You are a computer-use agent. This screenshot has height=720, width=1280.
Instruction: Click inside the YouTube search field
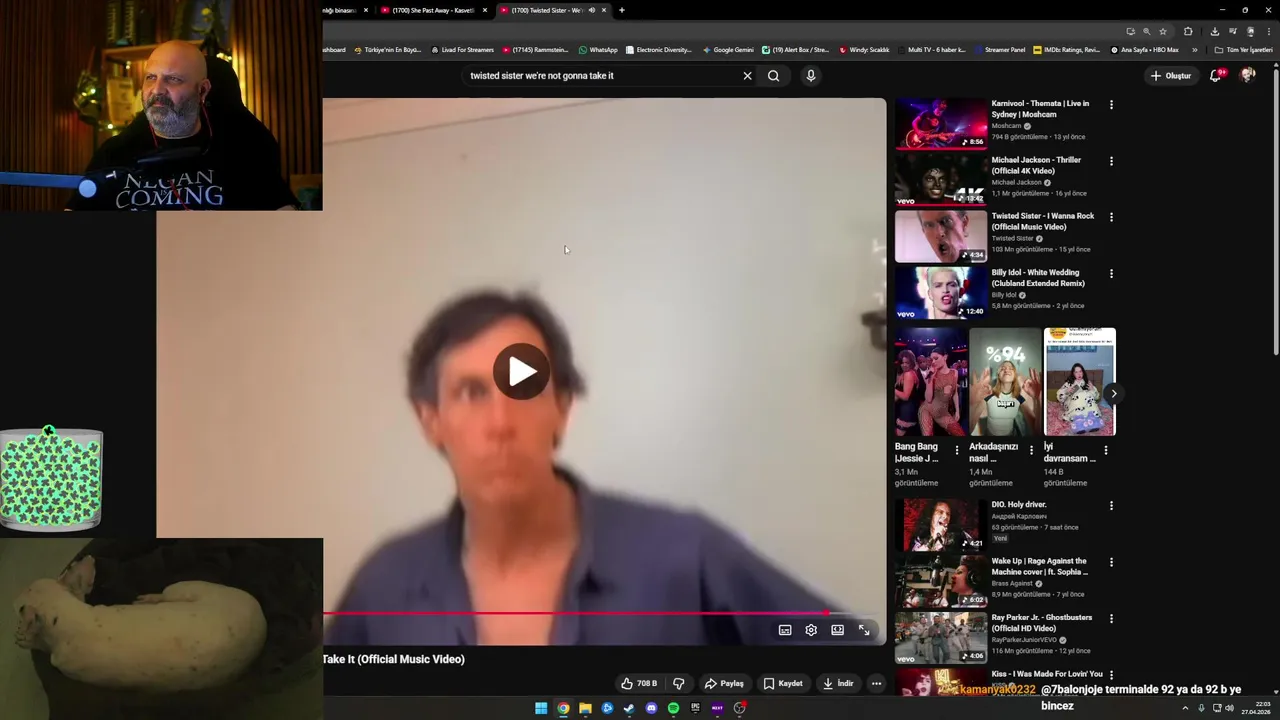(600, 76)
